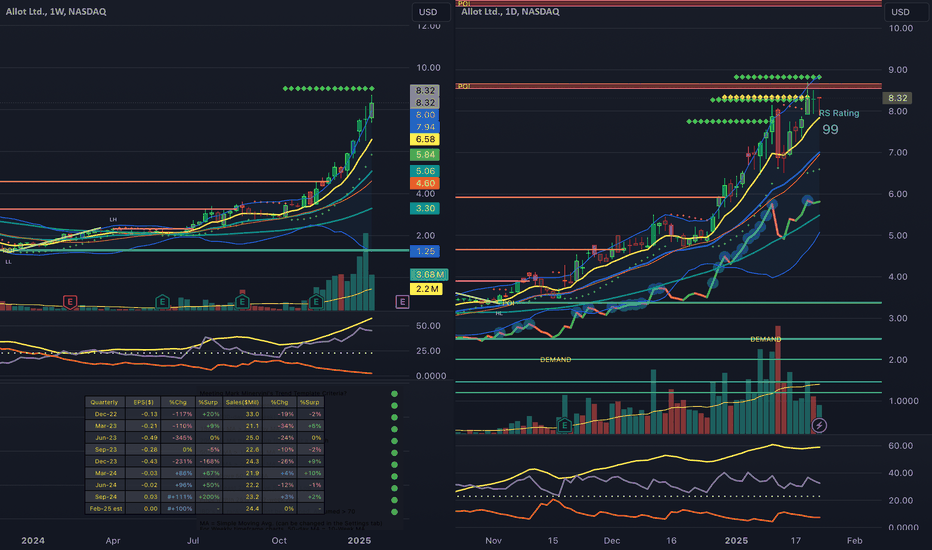
Task: Click the +200% surprise cell
Action: coord(209,497)
